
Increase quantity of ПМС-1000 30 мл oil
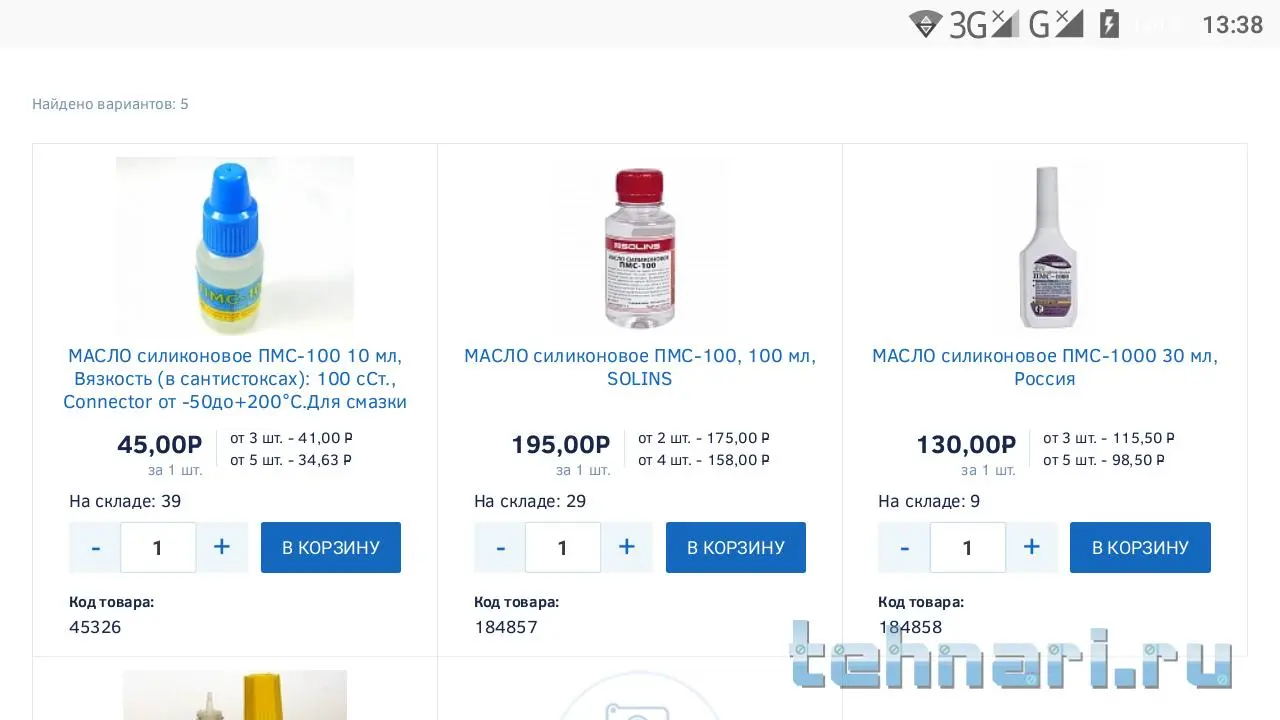click(1031, 547)
